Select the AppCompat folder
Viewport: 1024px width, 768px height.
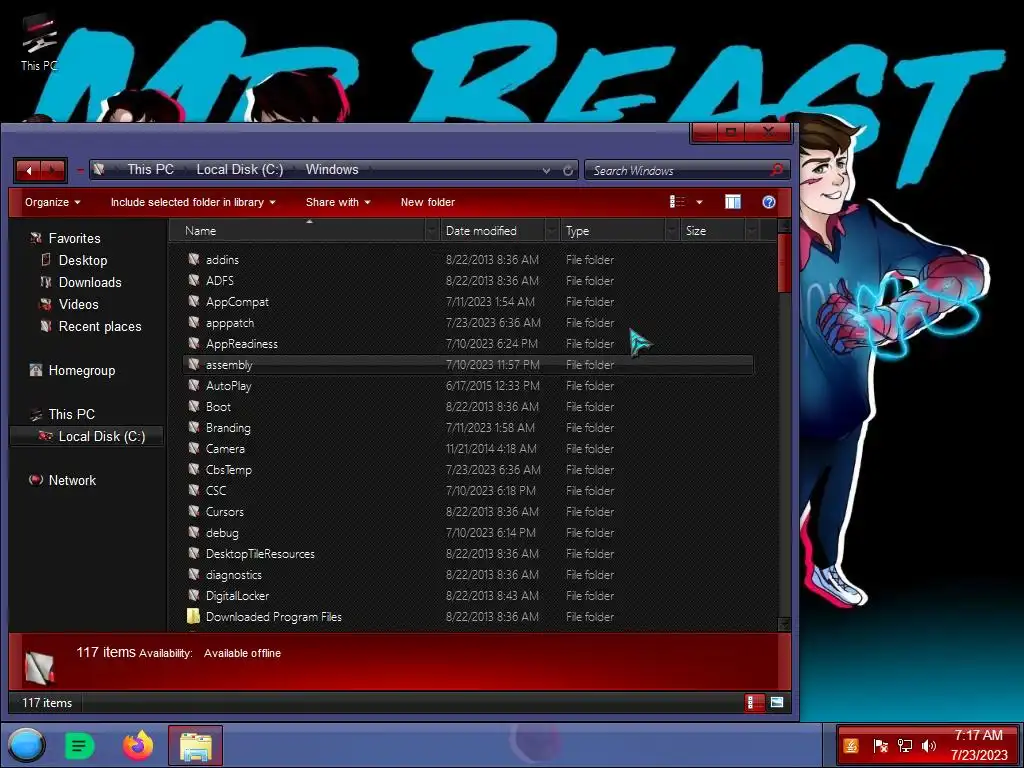point(237,302)
